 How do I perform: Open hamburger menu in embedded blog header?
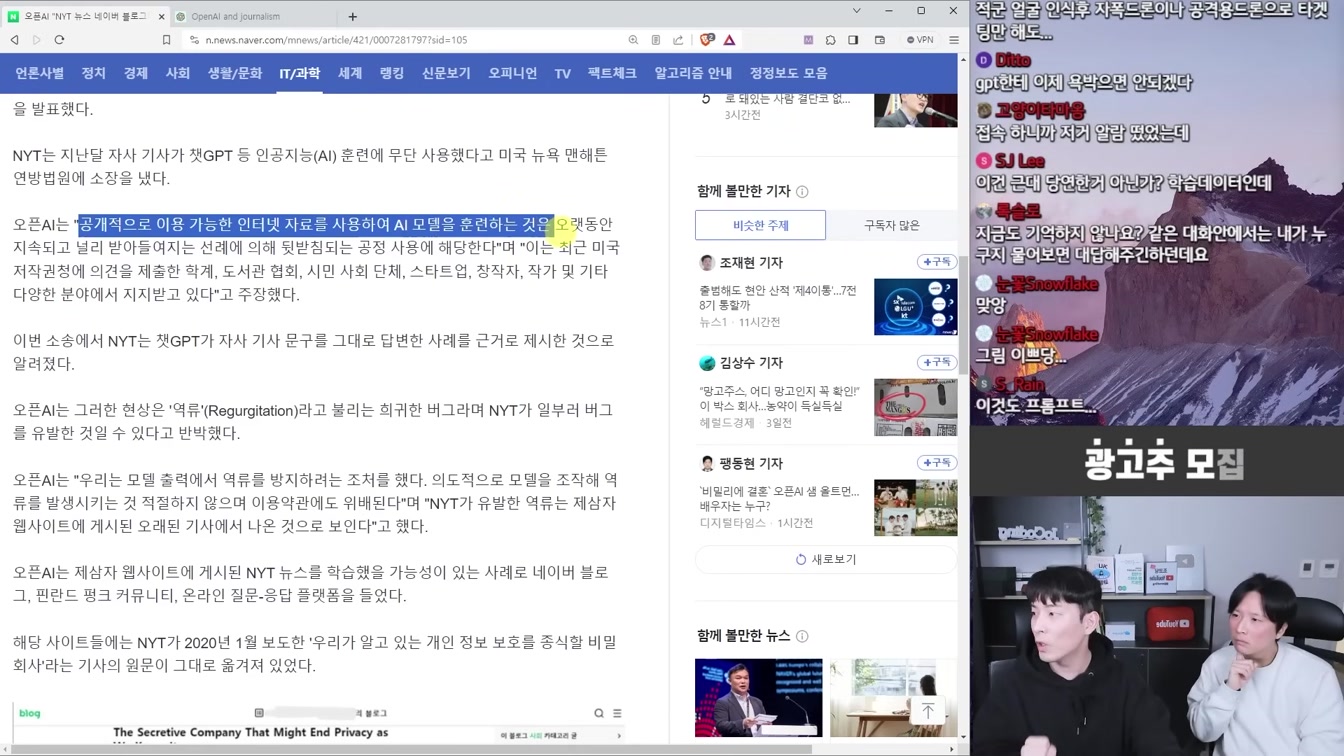tap(617, 713)
